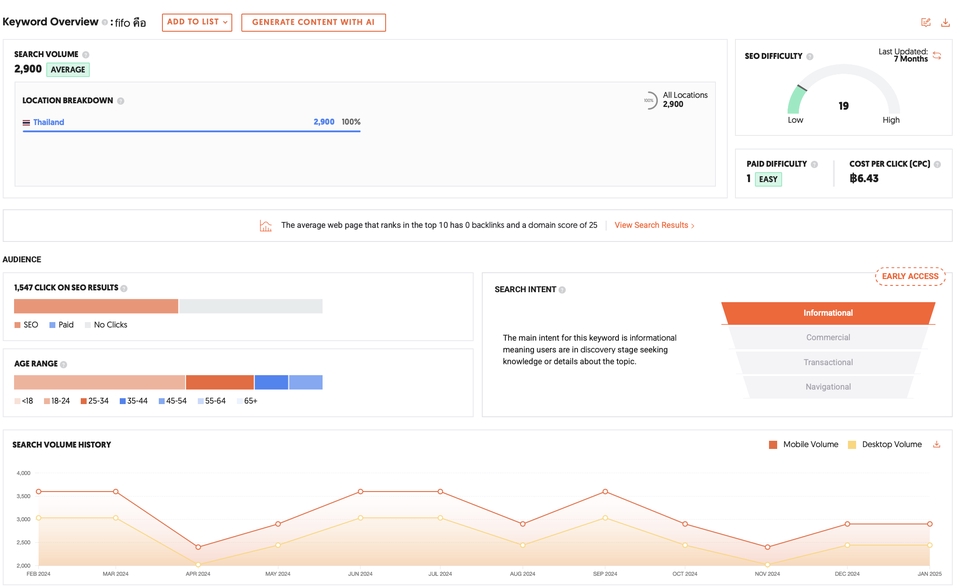Click the Thailand location link
Screen dimensions: 960x588
pos(48,122)
